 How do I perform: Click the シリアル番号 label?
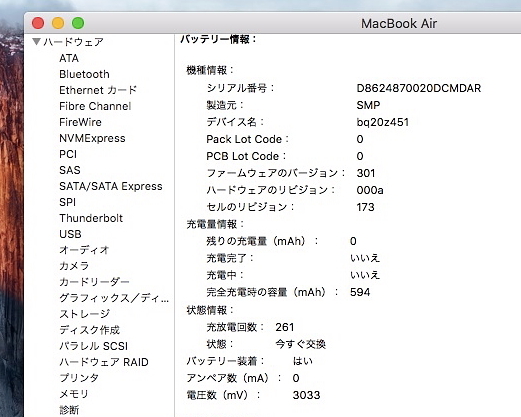click(x=240, y=88)
